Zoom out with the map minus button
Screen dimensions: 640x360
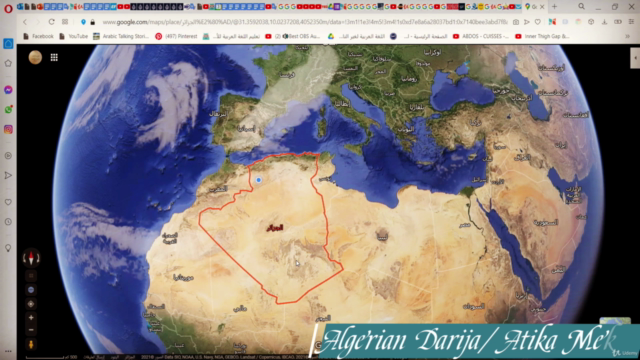(x=31, y=330)
